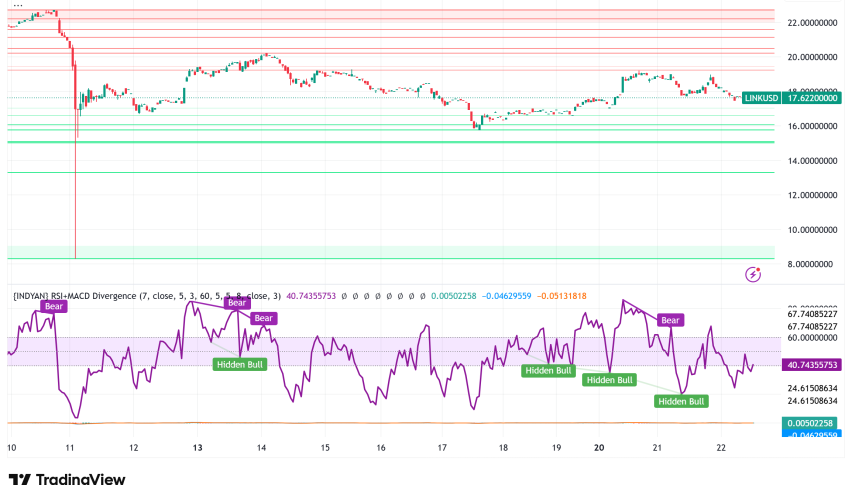
Task: Click the leftmost Hidden Bull label
Action: pyautogui.click(x=240, y=364)
